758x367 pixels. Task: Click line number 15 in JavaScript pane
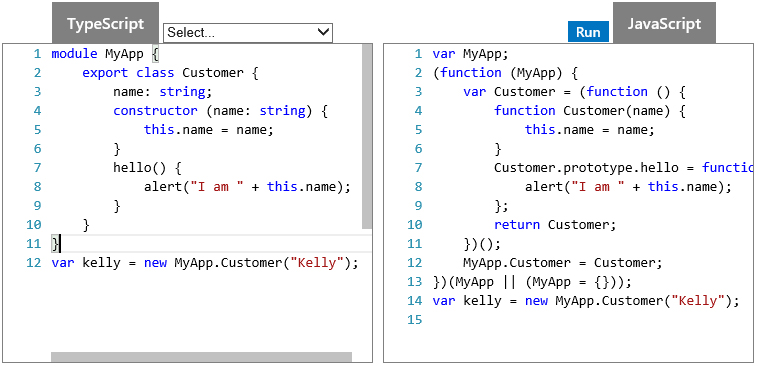point(415,320)
